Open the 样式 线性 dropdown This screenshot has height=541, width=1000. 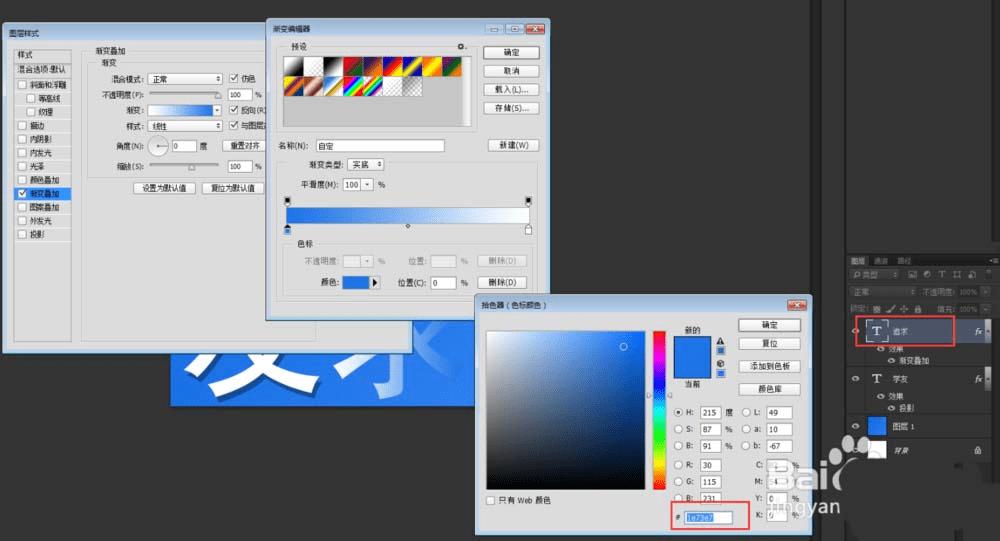click(x=185, y=126)
